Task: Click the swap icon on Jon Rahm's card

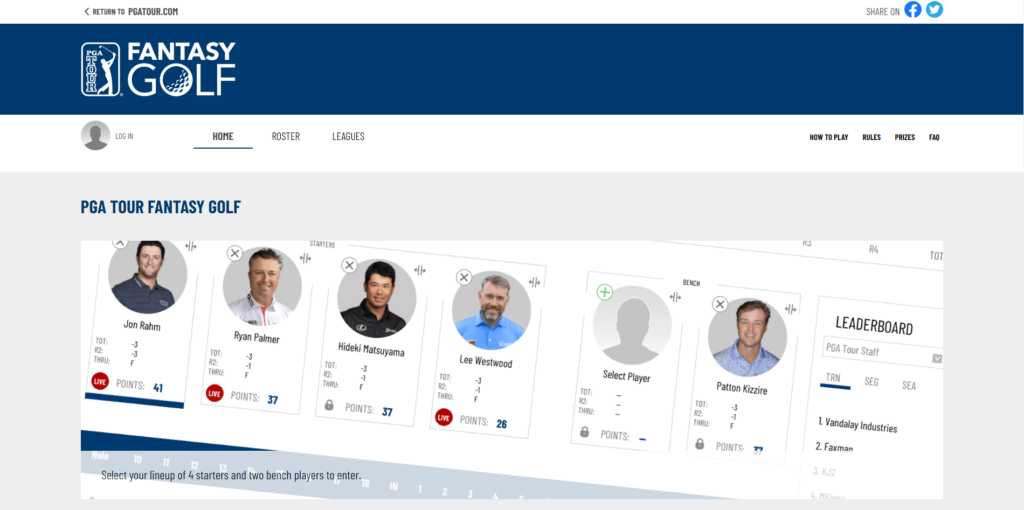Action: [x=191, y=246]
